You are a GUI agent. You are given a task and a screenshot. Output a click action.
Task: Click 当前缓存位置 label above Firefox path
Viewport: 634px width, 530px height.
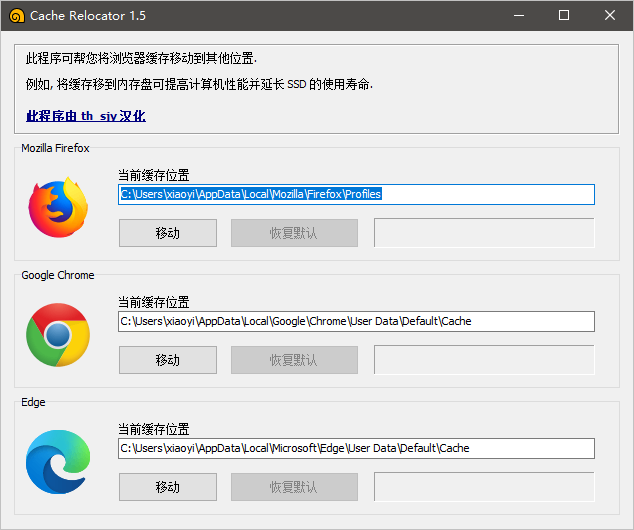pyautogui.click(x=154, y=175)
